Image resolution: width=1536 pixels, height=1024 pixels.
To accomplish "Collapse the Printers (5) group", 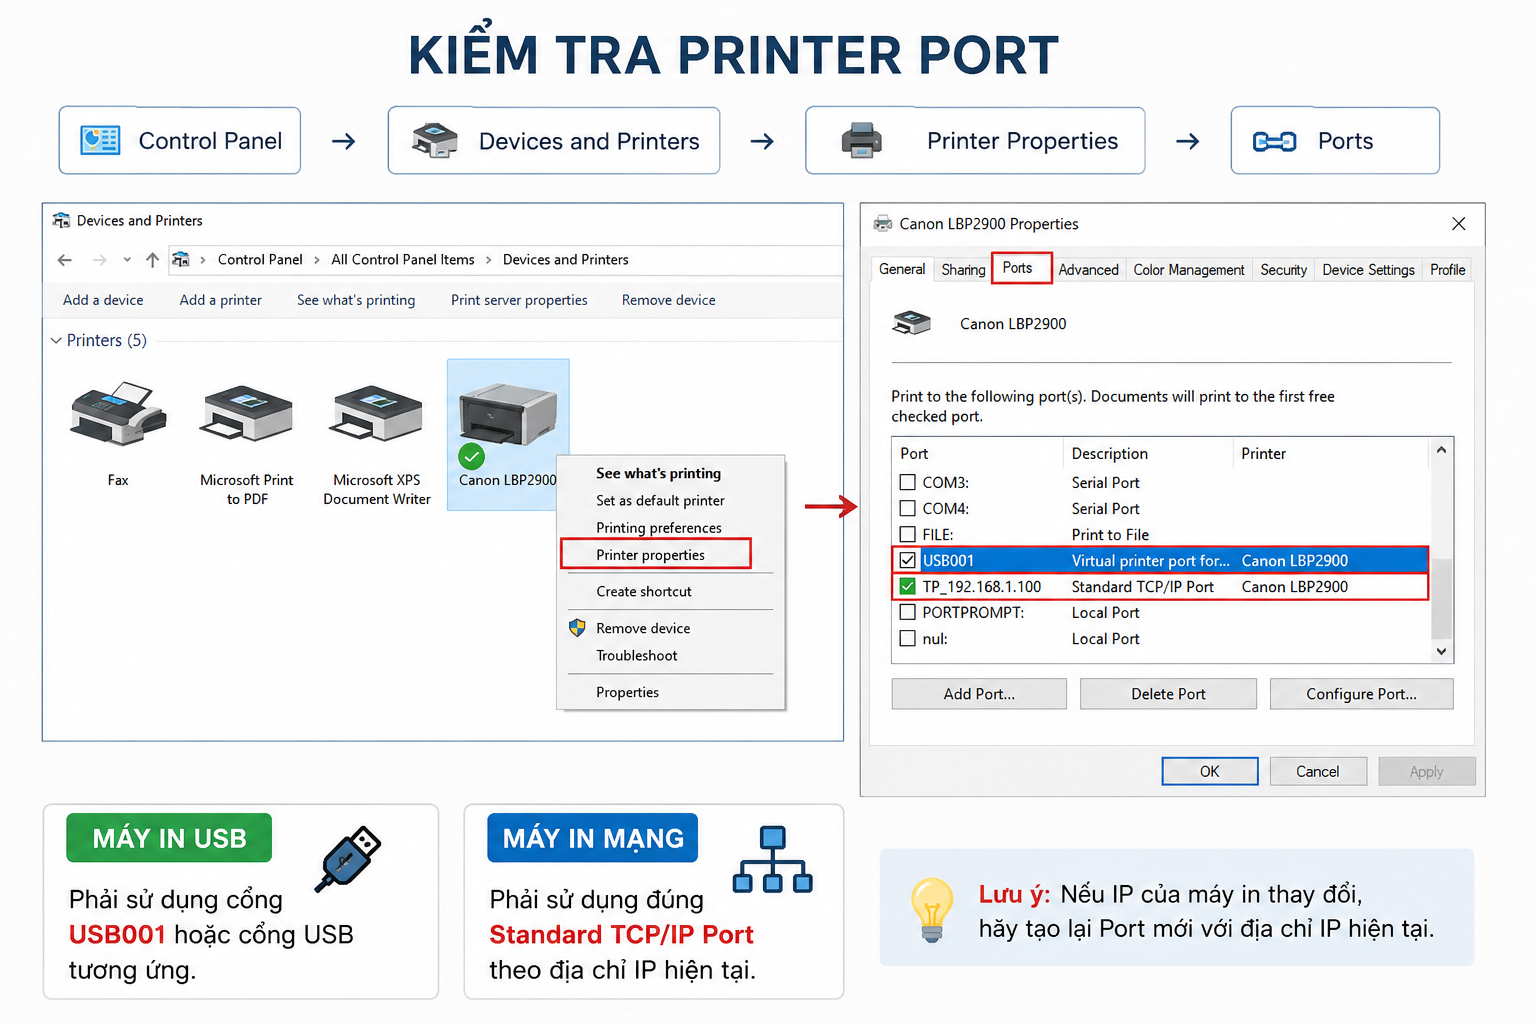I will pos(56,341).
